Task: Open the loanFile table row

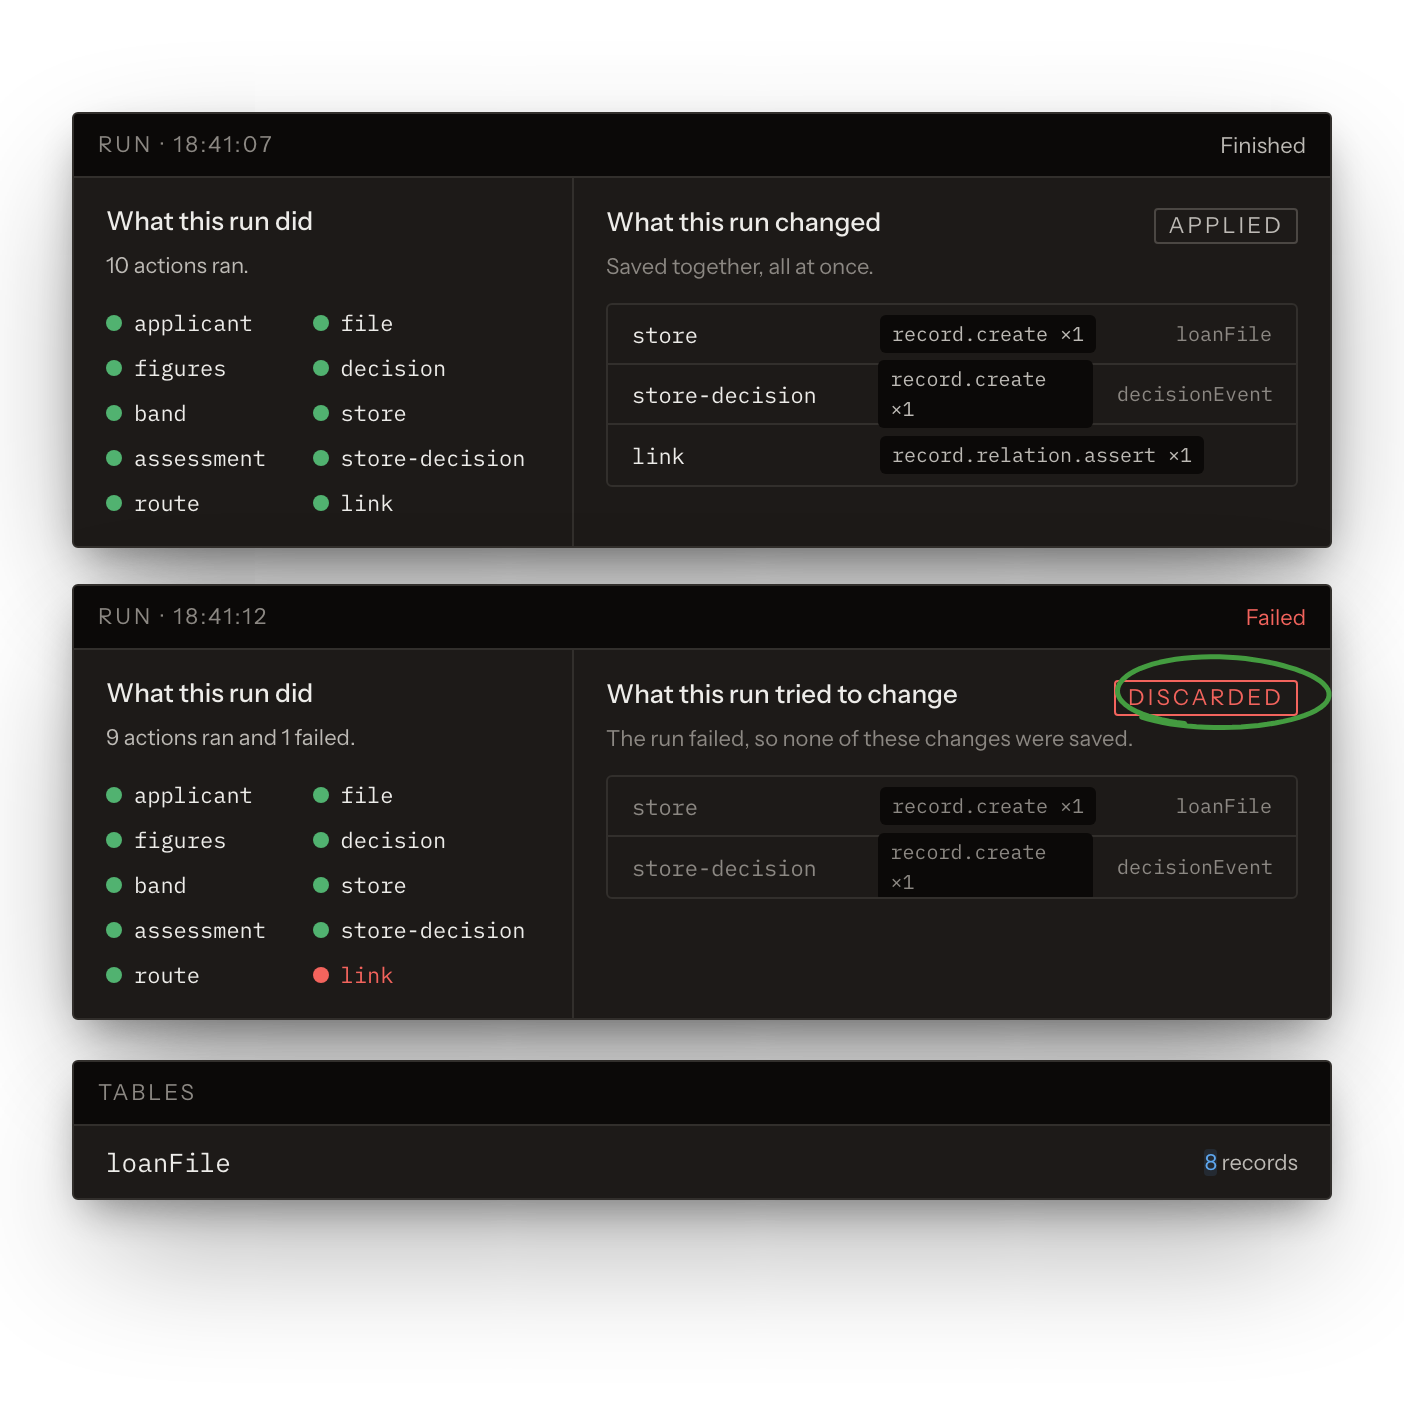Action: [x=702, y=1163]
